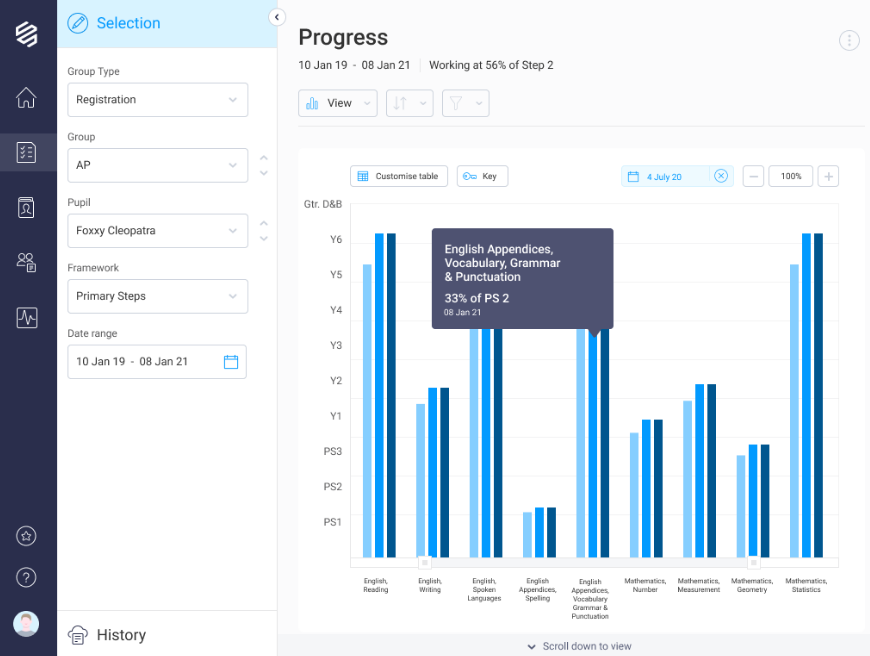This screenshot has height=656, width=870.
Task: Open the sort order dropdown
Action: pos(409,103)
